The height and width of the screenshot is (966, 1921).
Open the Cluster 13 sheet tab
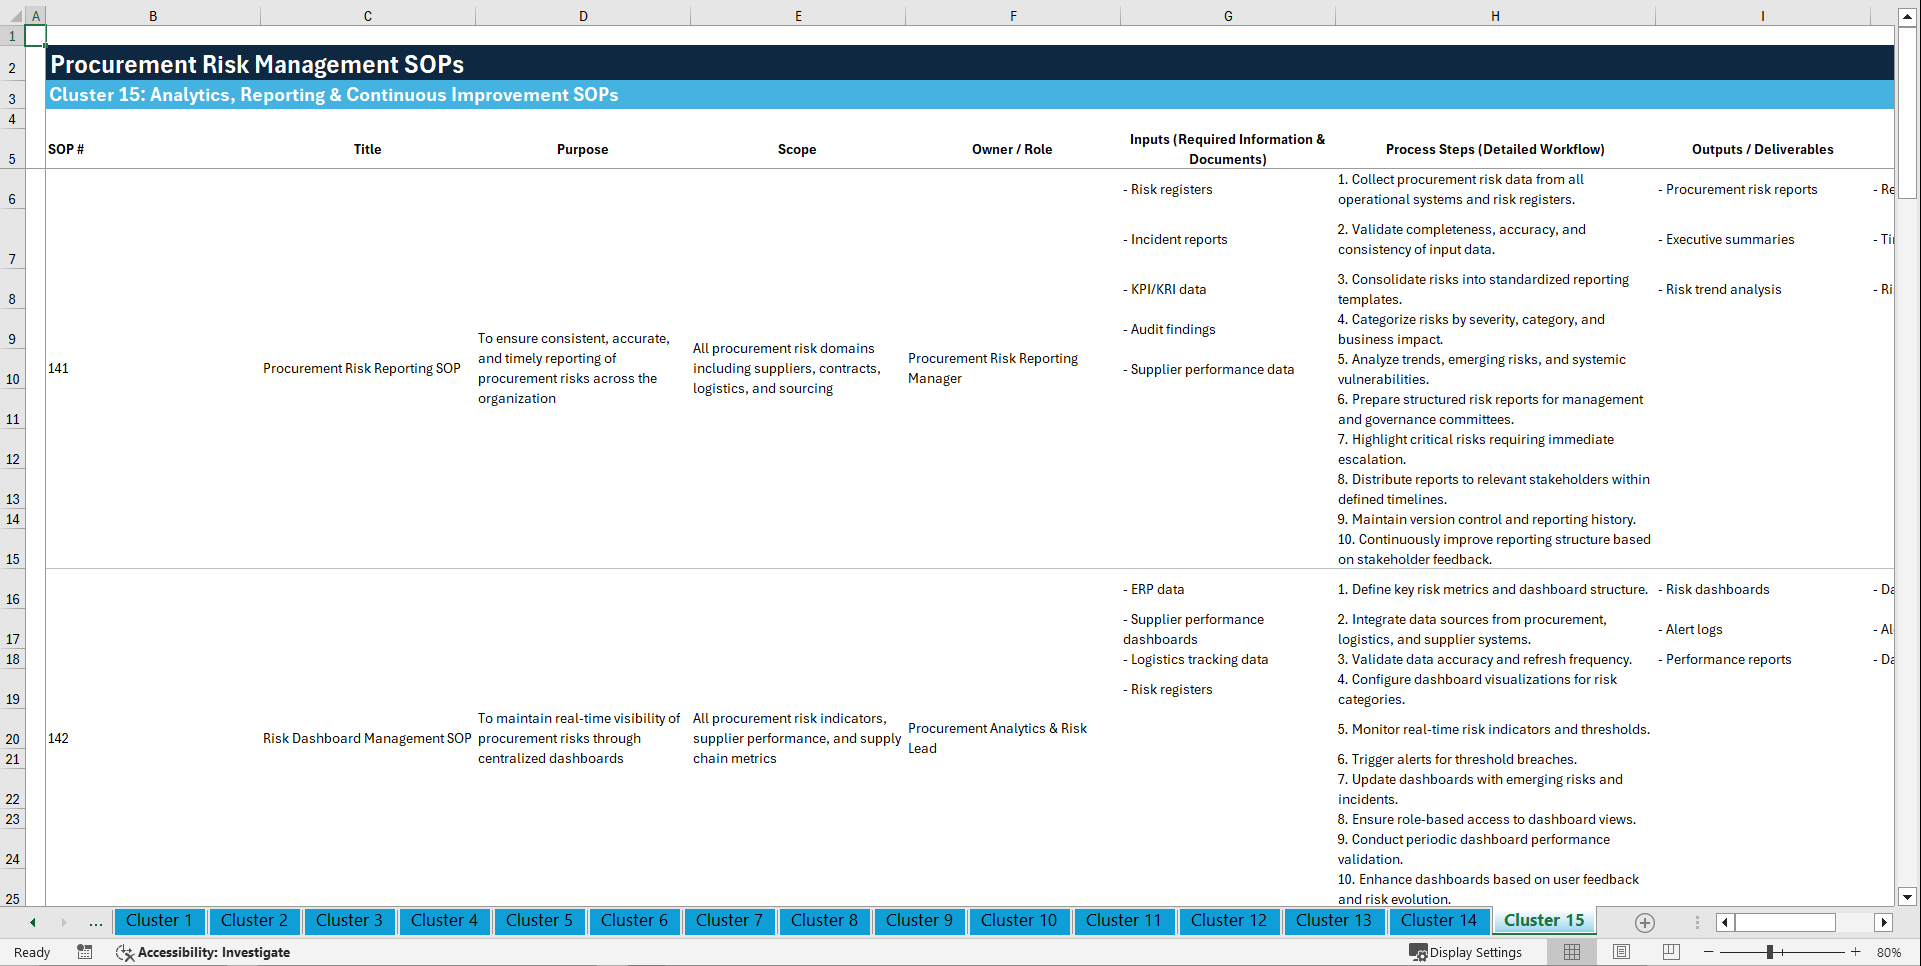coord(1334,920)
